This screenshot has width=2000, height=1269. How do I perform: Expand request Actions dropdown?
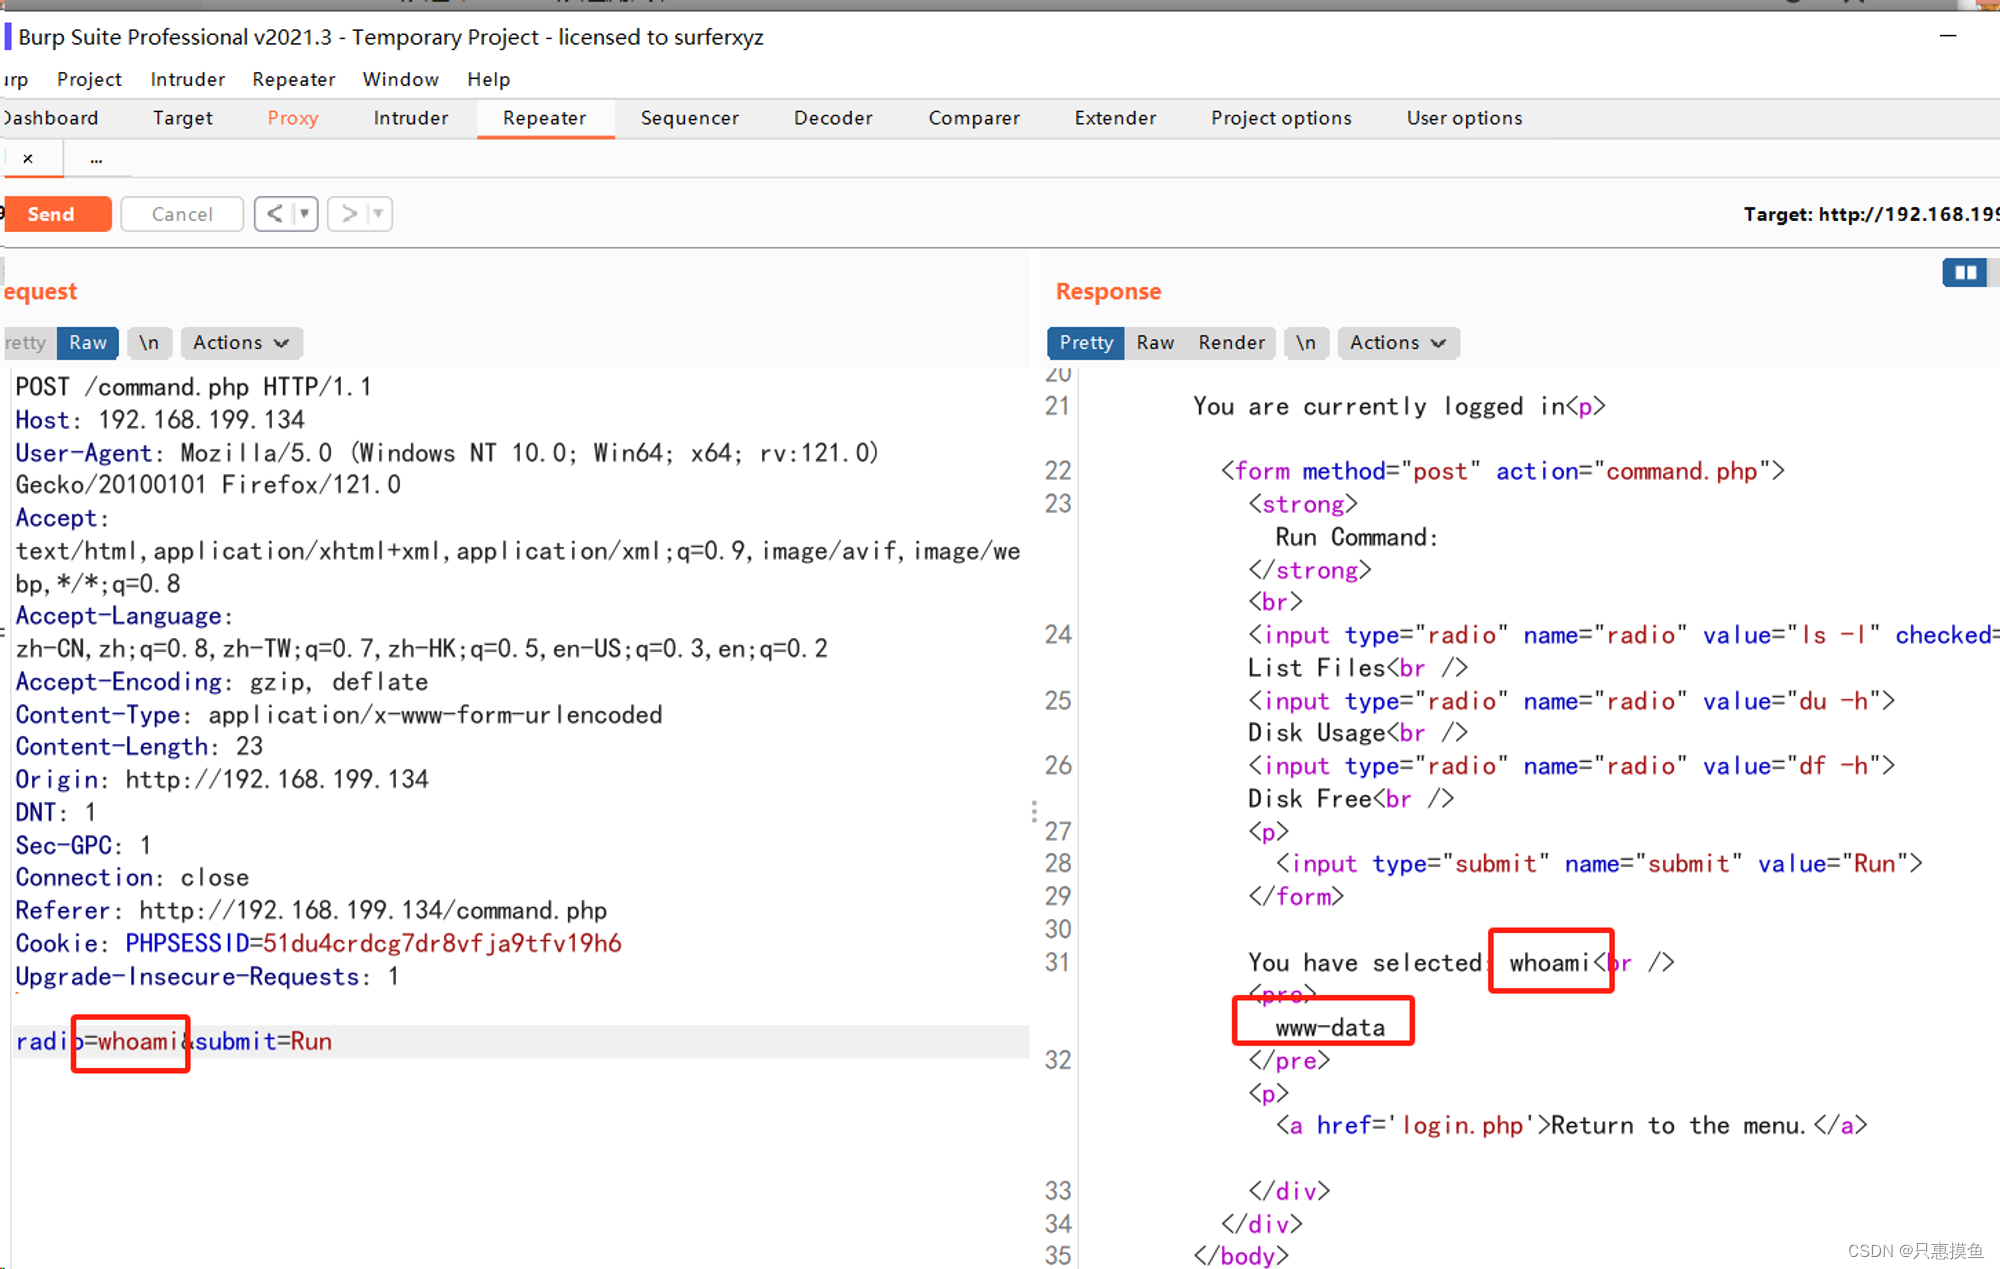pyautogui.click(x=241, y=343)
